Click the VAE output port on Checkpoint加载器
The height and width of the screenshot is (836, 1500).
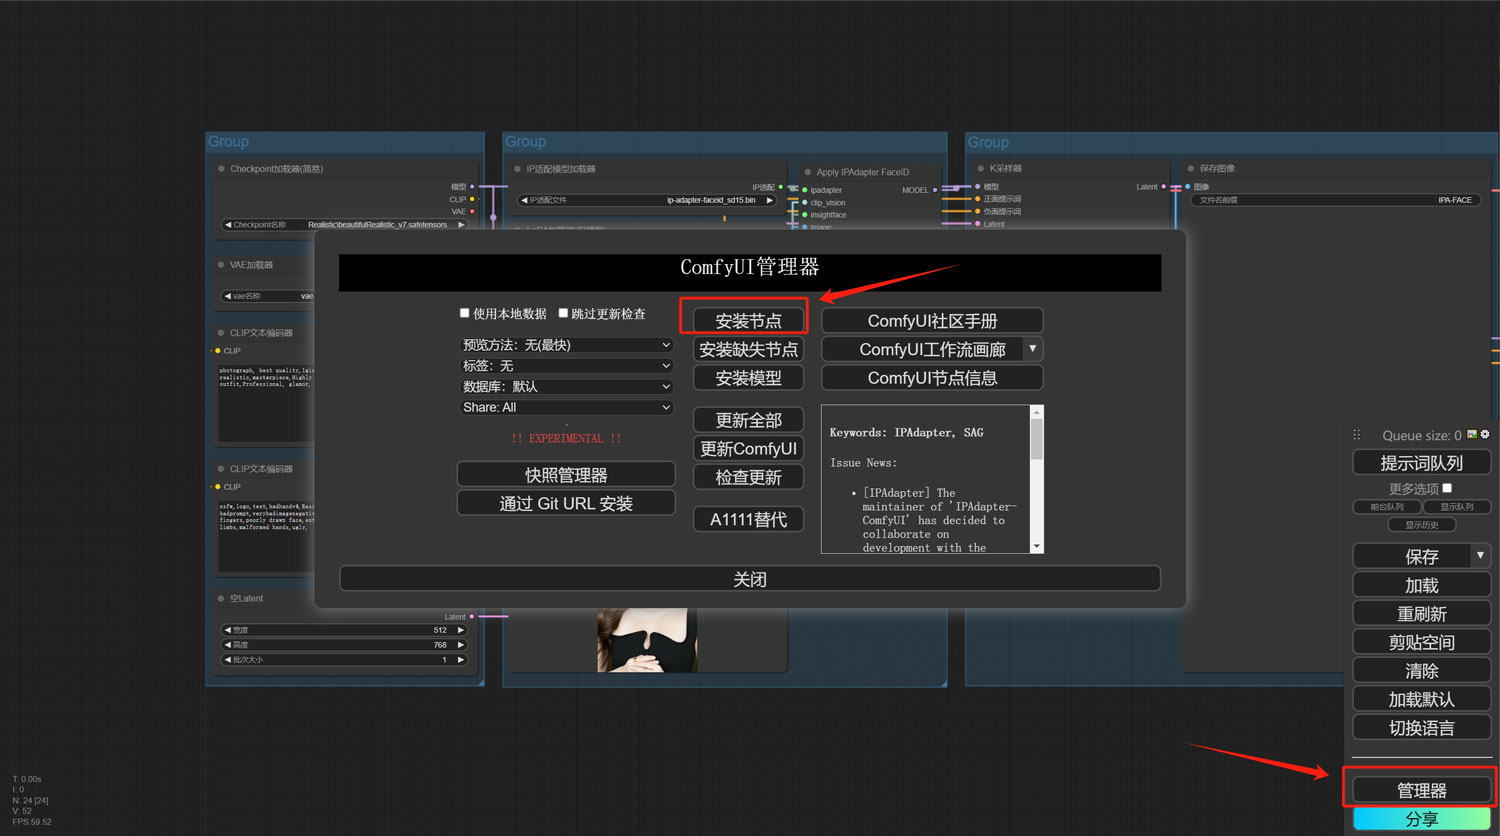pyautogui.click(x=472, y=211)
